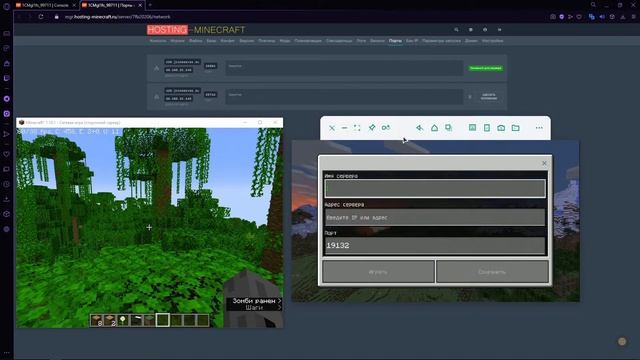640x360 pixels.
Task: Click the browser search icon in title bar
Action: point(593,5)
